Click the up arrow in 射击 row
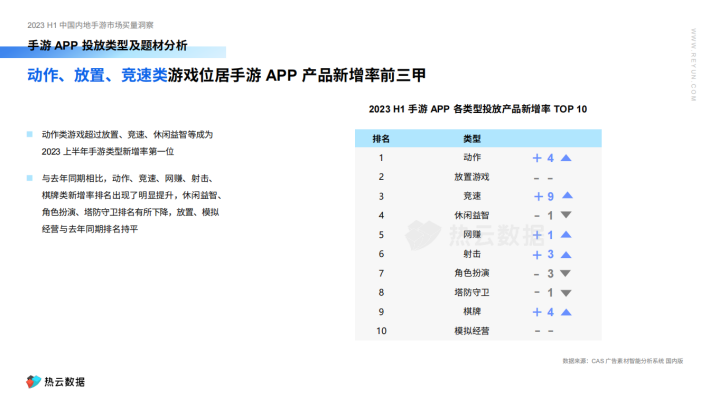The height and width of the screenshot is (399, 710). tap(566, 255)
